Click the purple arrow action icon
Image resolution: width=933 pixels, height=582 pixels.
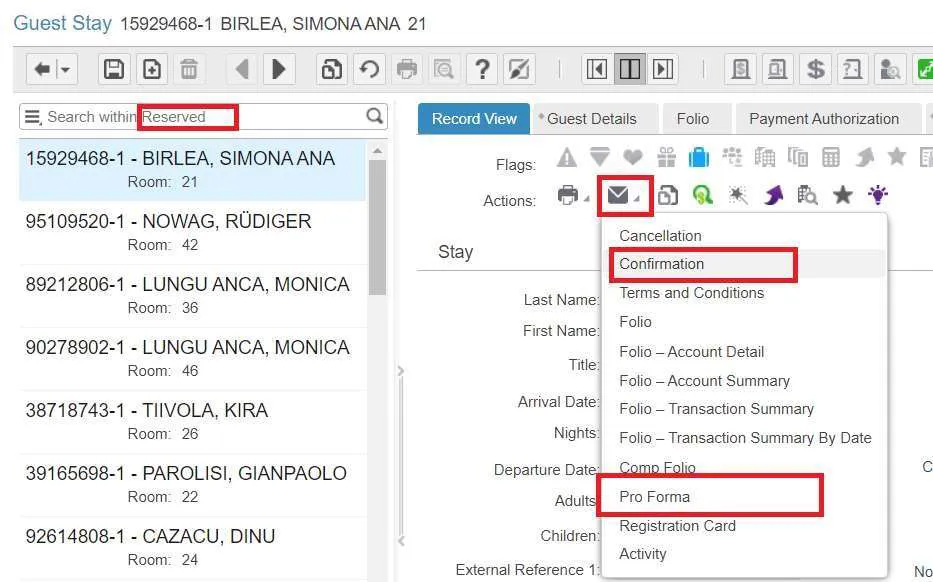(x=772, y=195)
